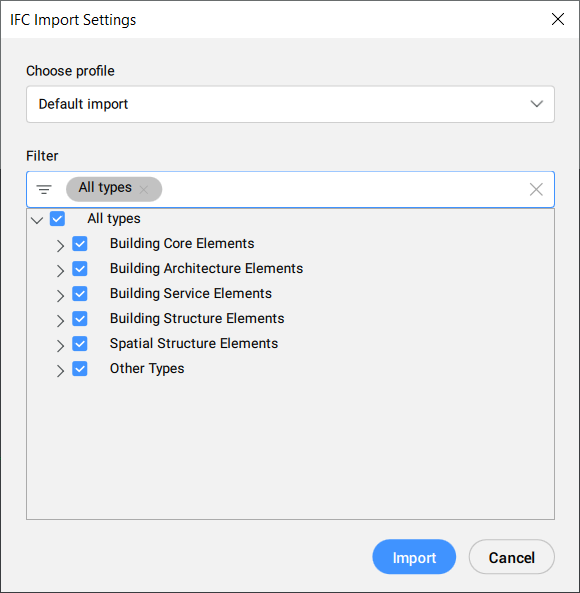Click the Cancel button
The height and width of the screenshot is (593, 580).
(512, 557)
